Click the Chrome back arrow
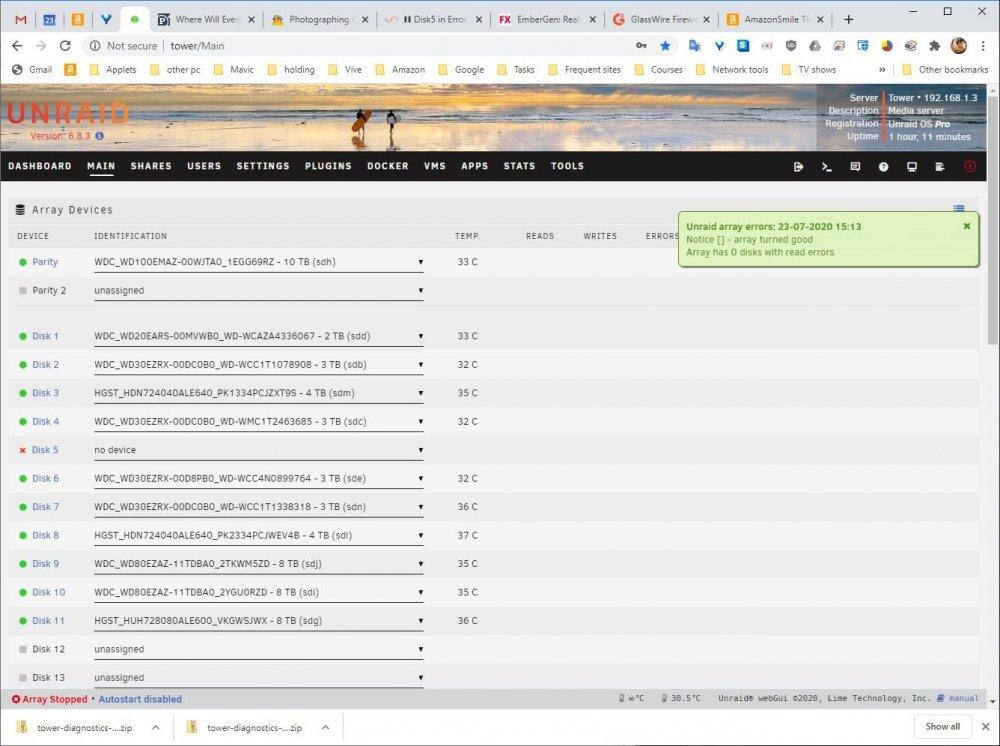The image size is (1000, 746). coord(17,46)
